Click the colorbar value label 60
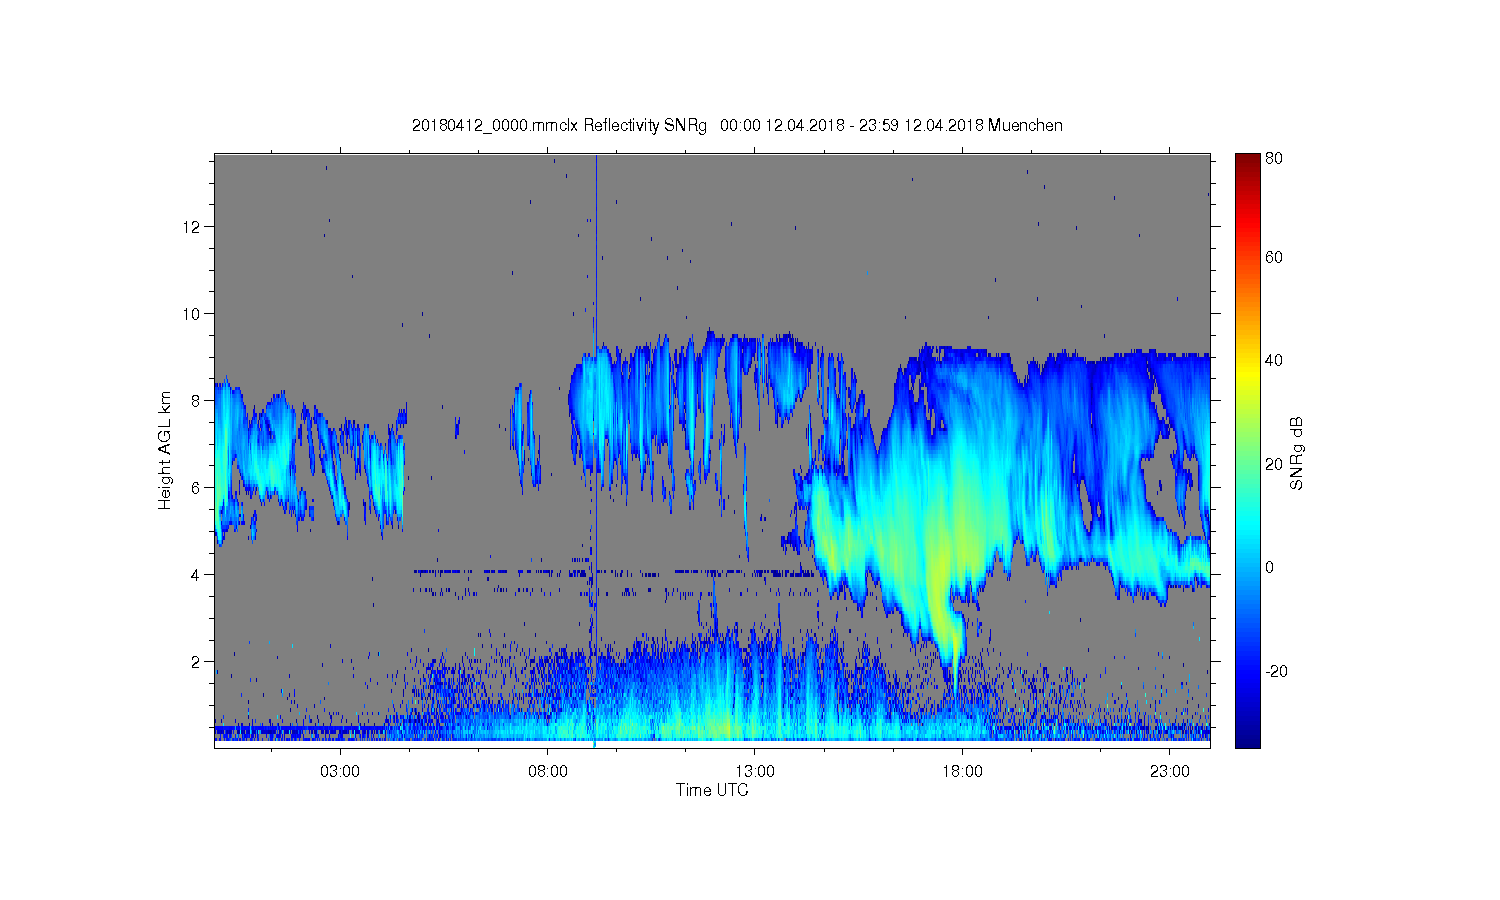 [1274, 257]
